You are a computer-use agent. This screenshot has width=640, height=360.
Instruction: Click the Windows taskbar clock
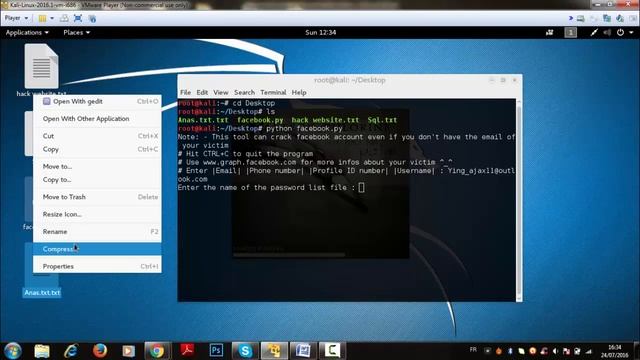tap(614, 351)
